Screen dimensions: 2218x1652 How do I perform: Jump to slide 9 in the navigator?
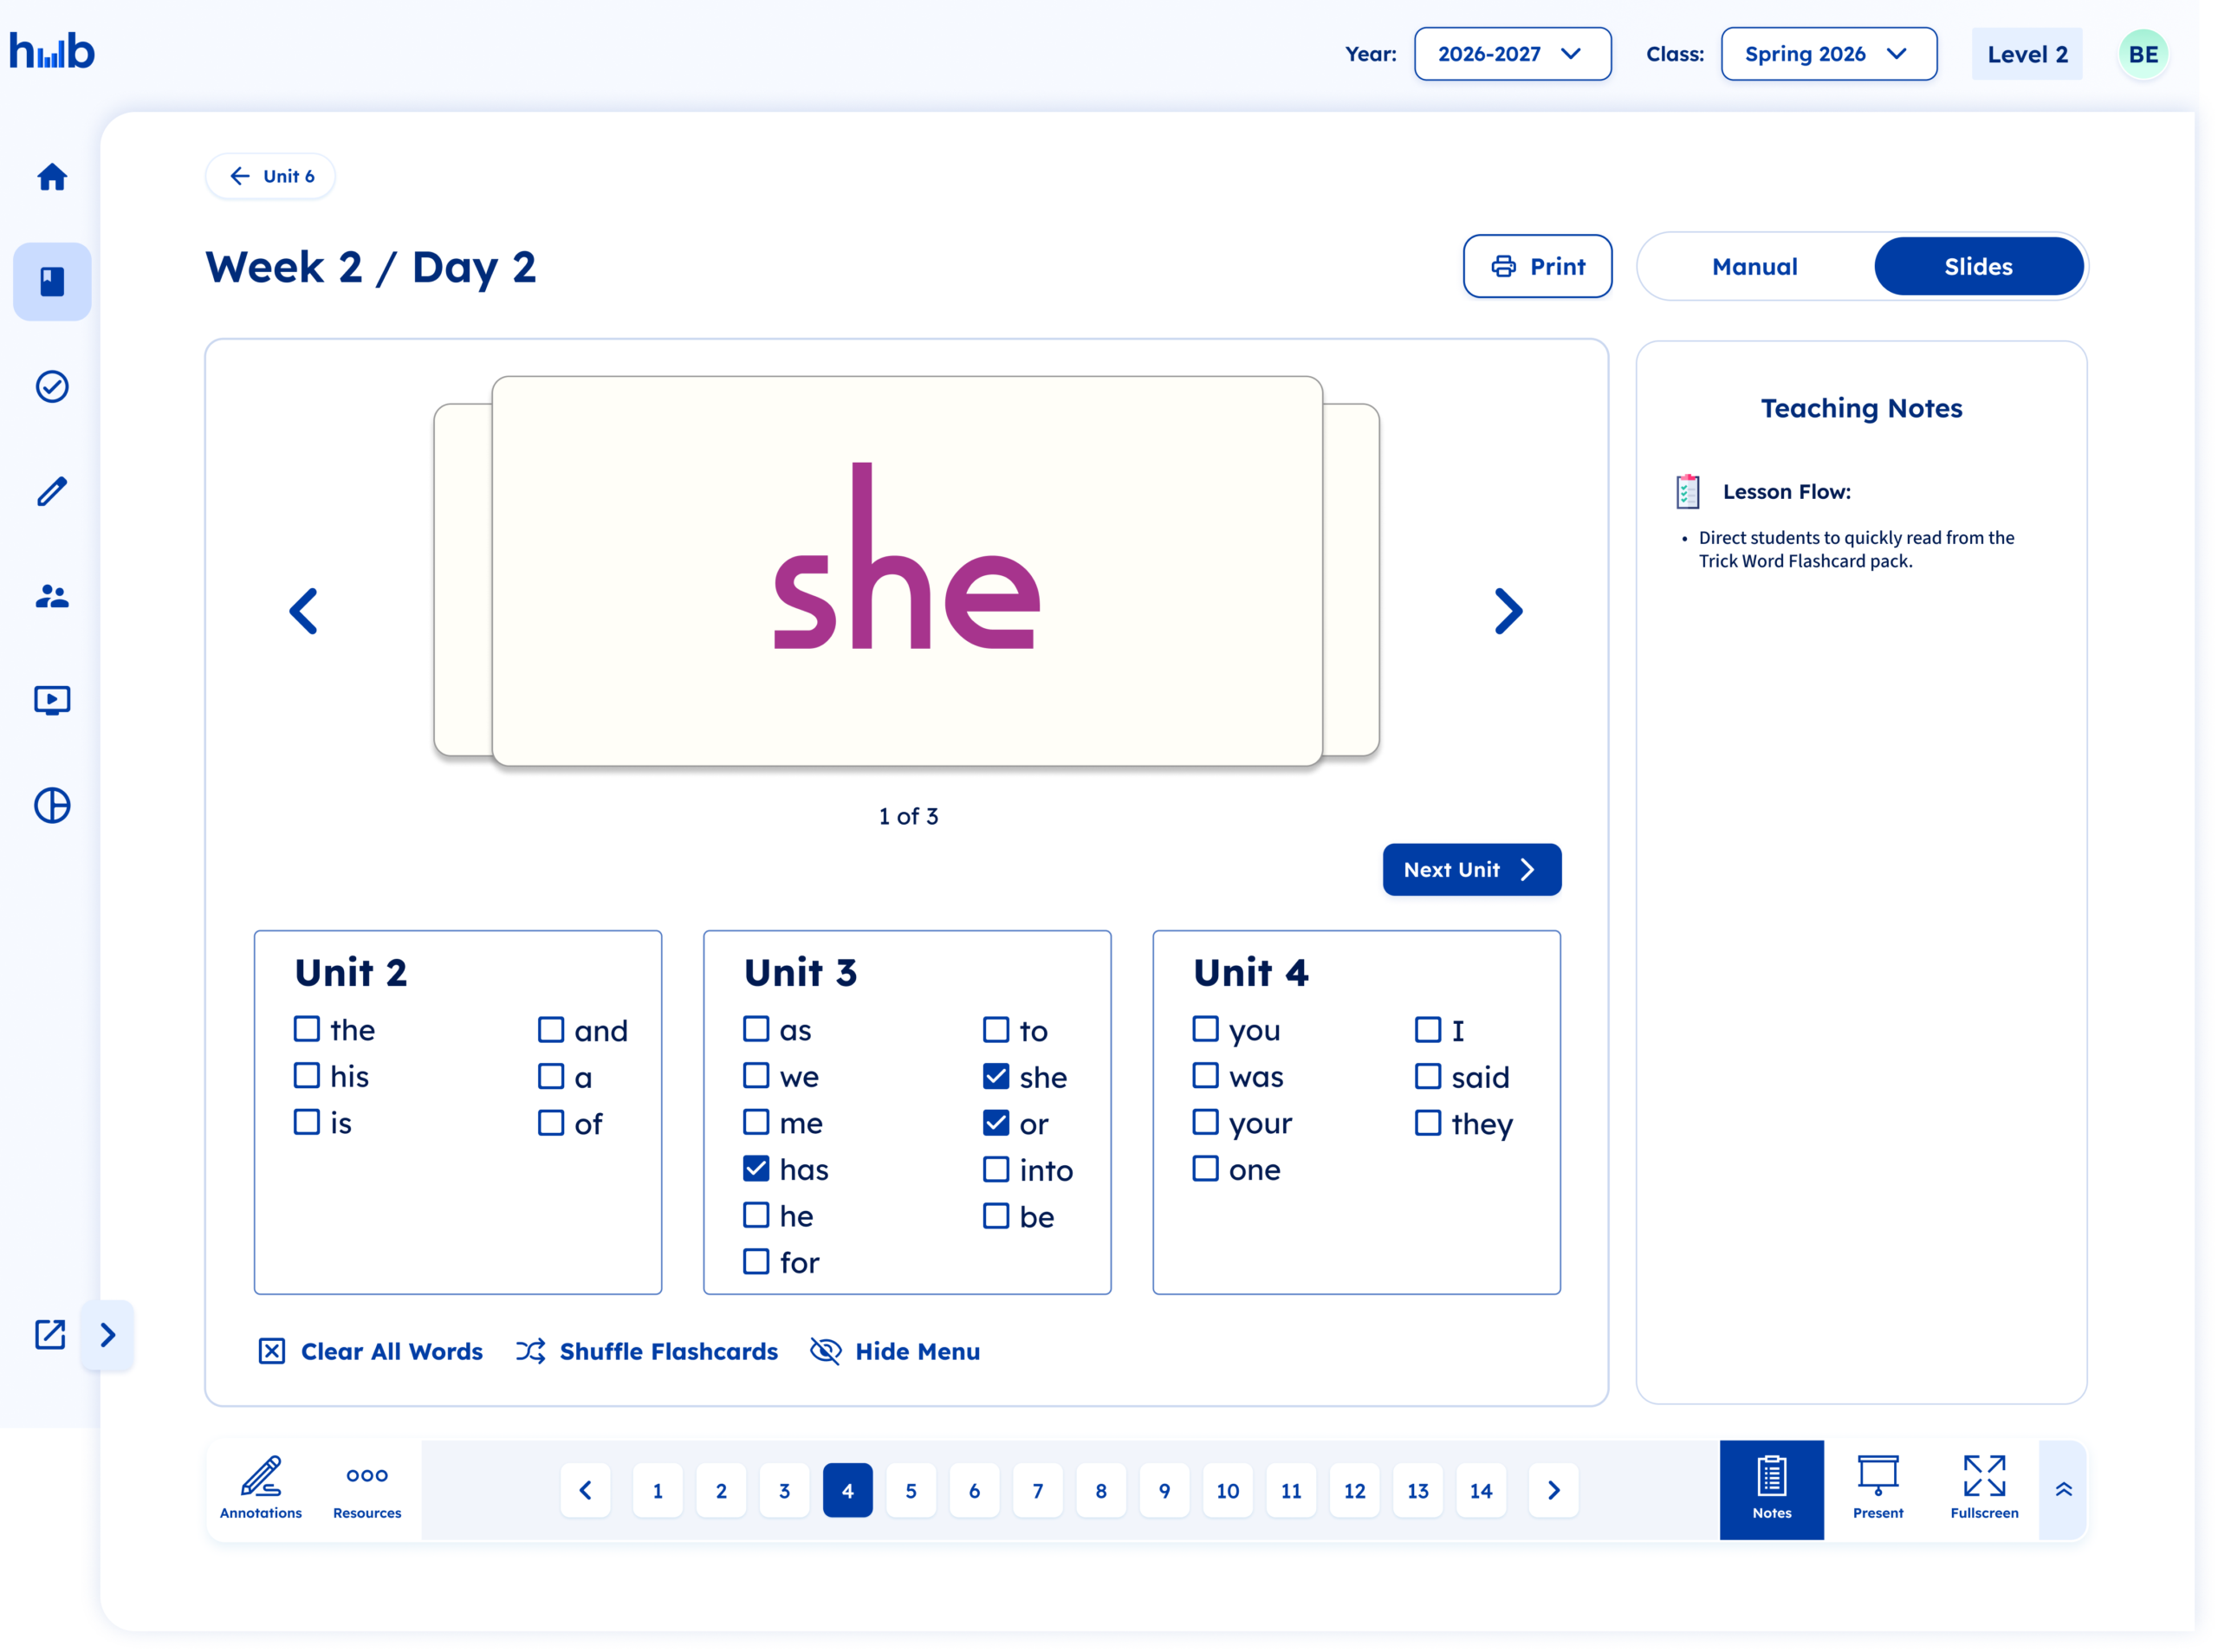1164,1489
